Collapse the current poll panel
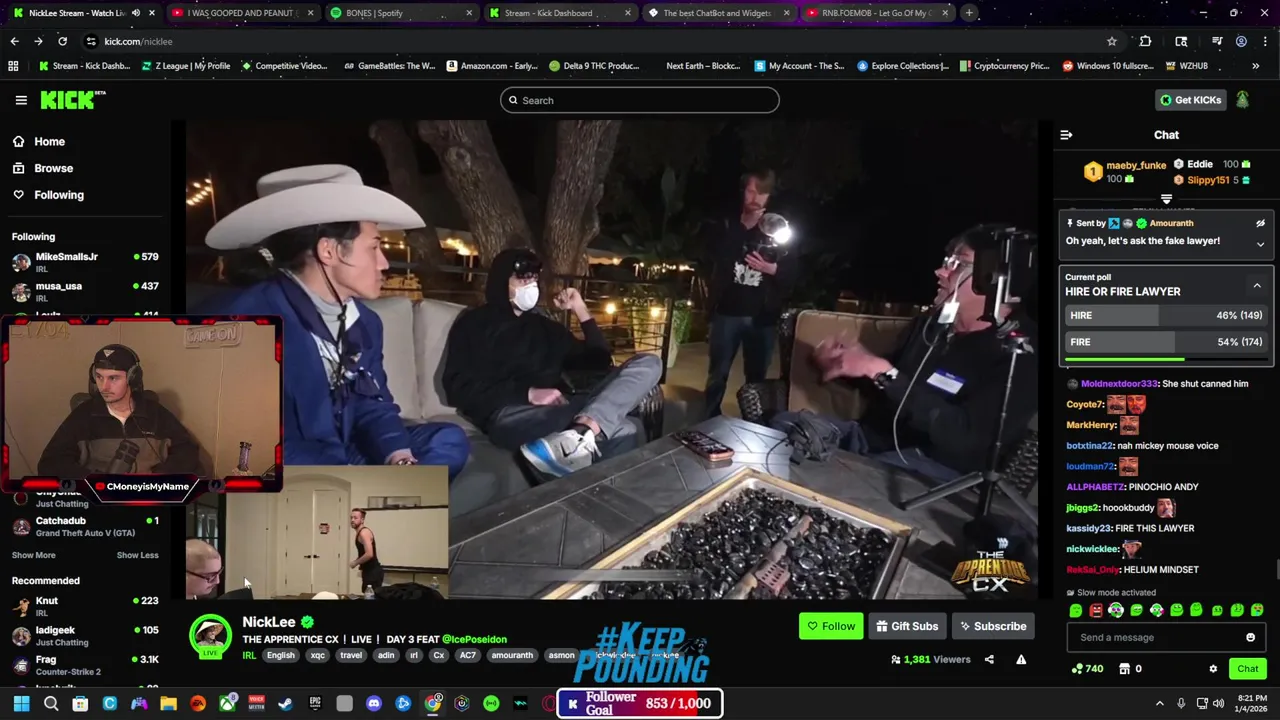The width and height of the screenshot is (1280, 720). pyautogui.click(x=1257, y=286)
